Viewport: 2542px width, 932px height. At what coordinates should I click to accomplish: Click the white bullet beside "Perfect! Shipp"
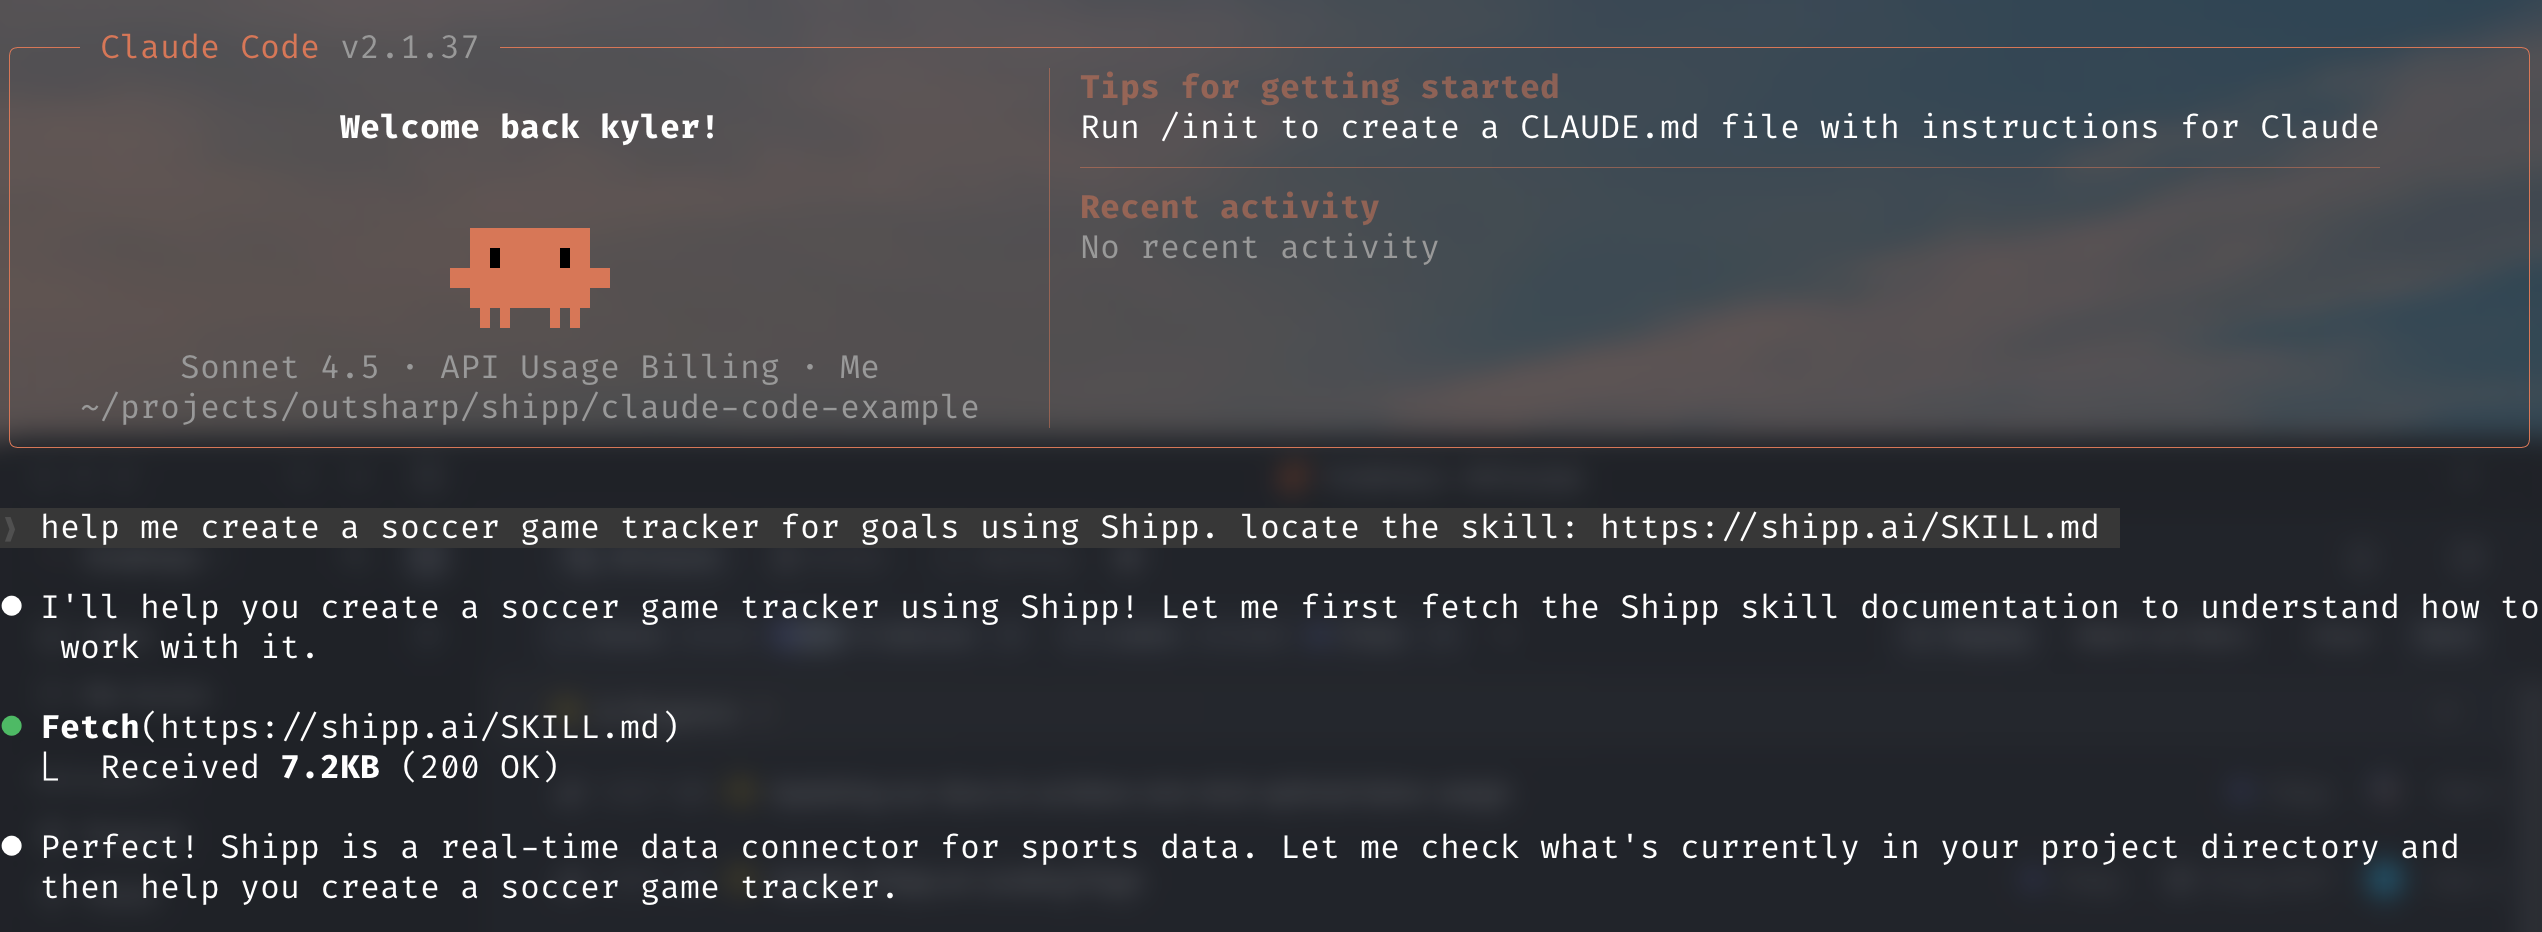tap(12, 847)
